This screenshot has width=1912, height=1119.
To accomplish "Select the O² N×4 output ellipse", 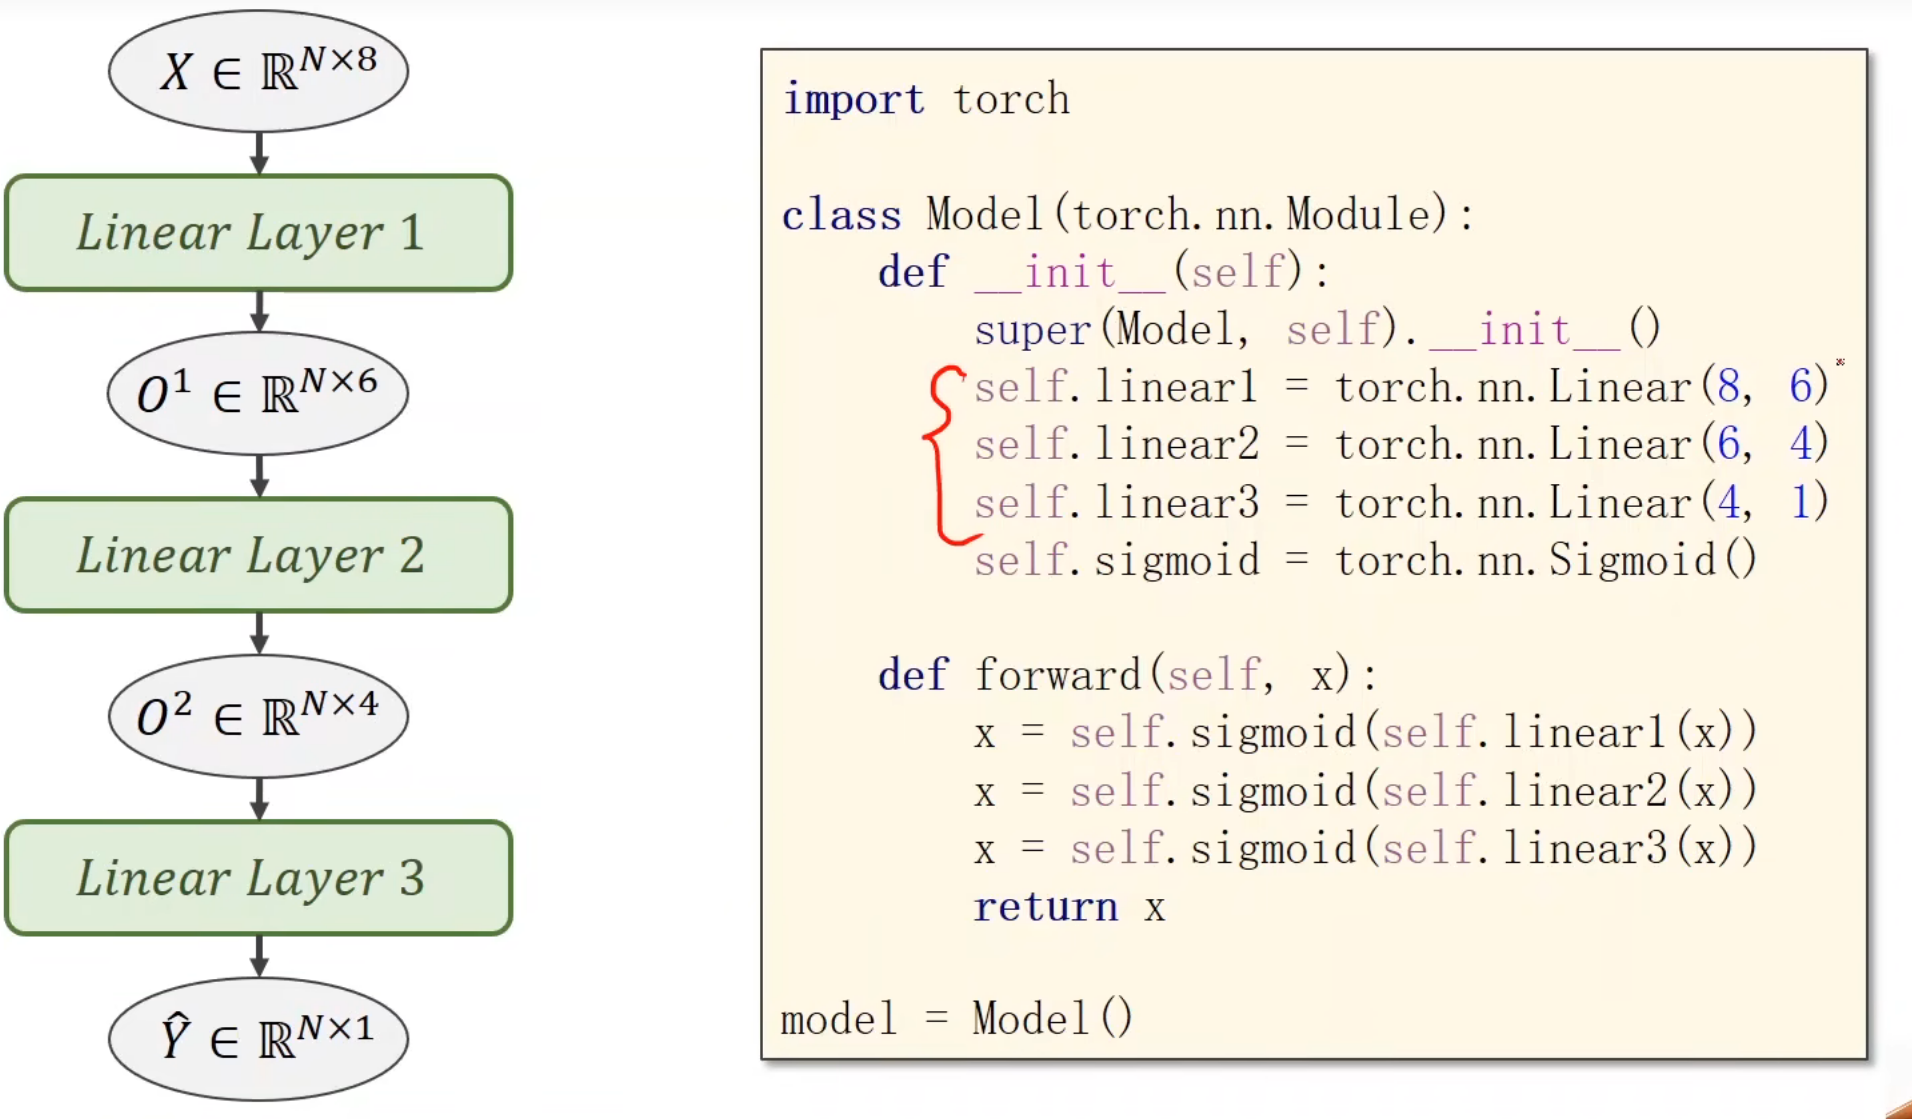I will pos(258,716).
